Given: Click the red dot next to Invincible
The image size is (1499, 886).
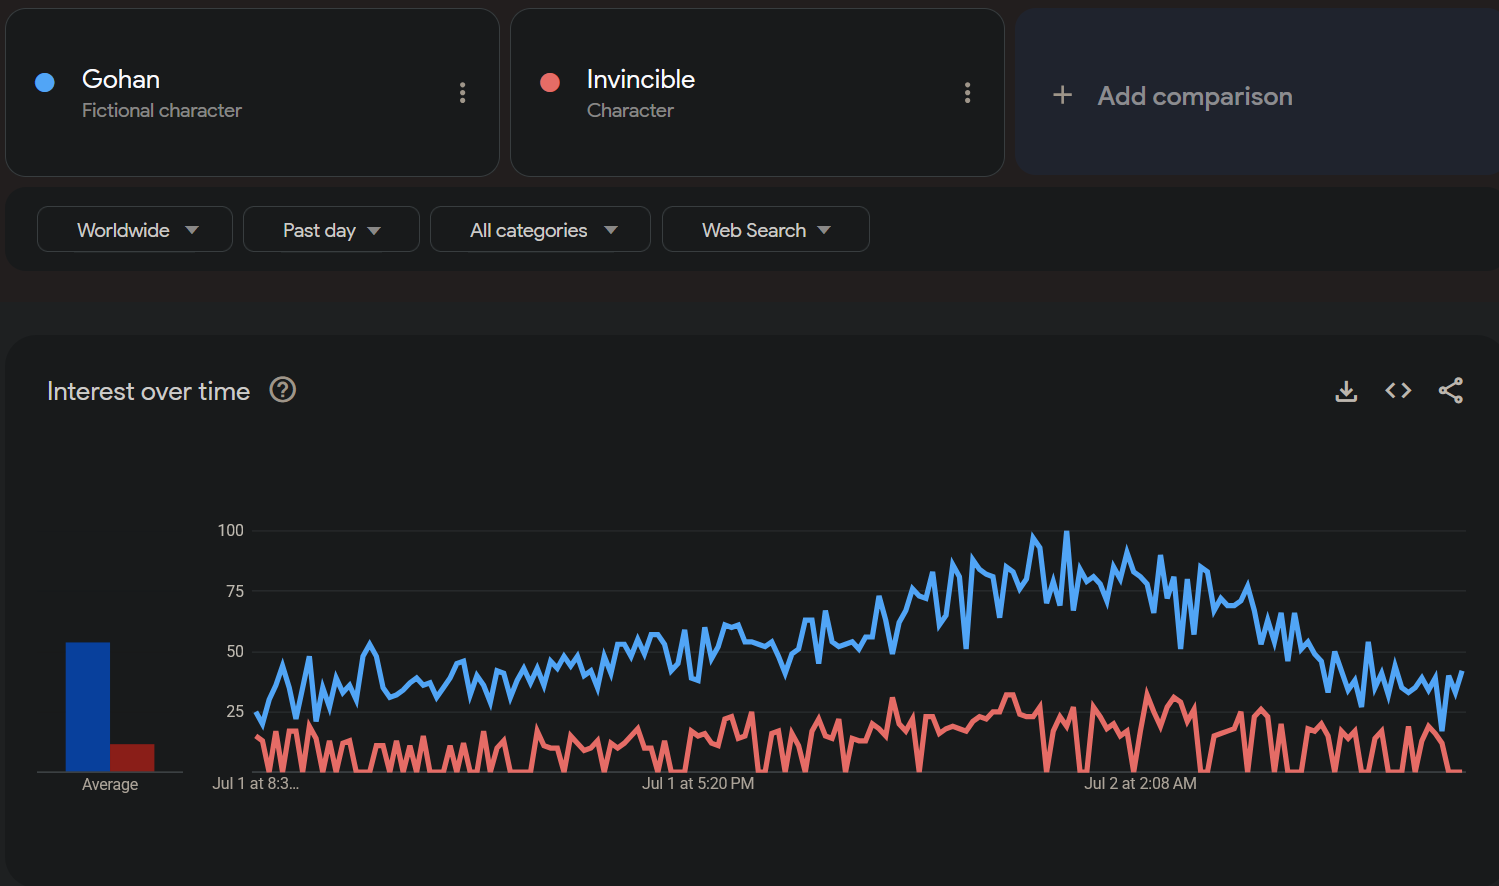Looking at the screenshot, I should (549, 82).
